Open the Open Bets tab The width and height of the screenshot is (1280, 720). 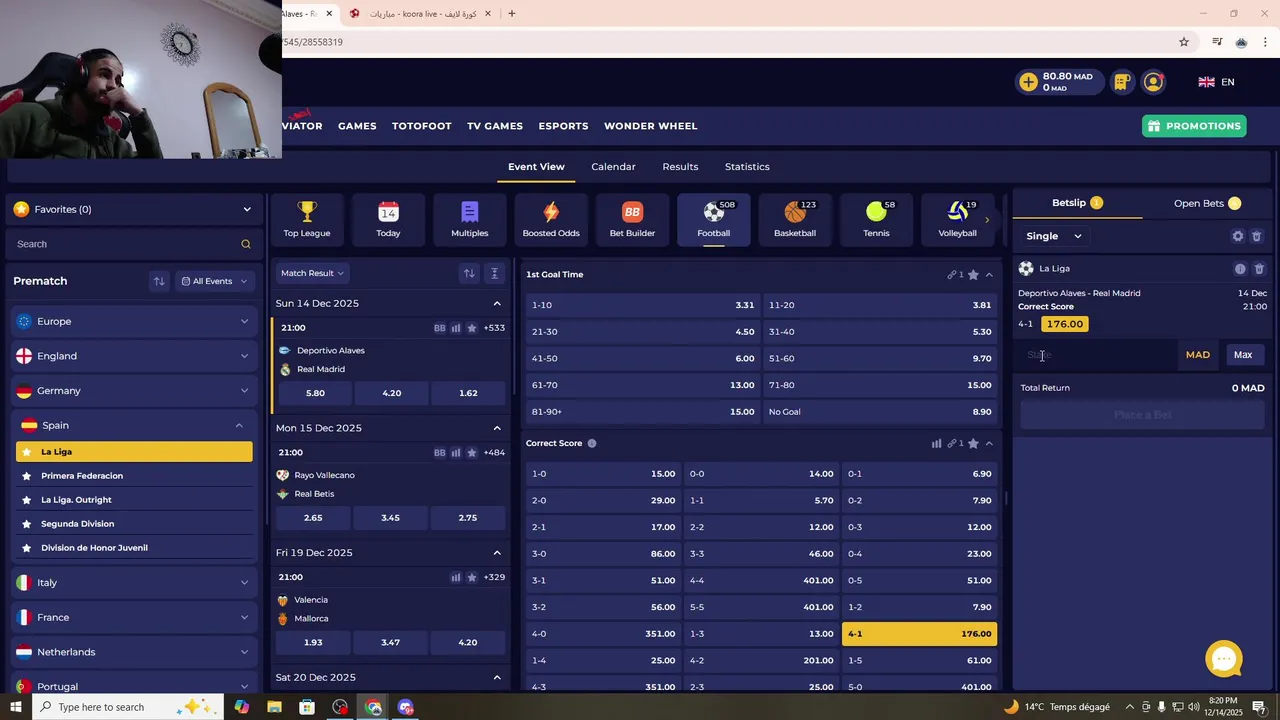tap(1207, 203)
